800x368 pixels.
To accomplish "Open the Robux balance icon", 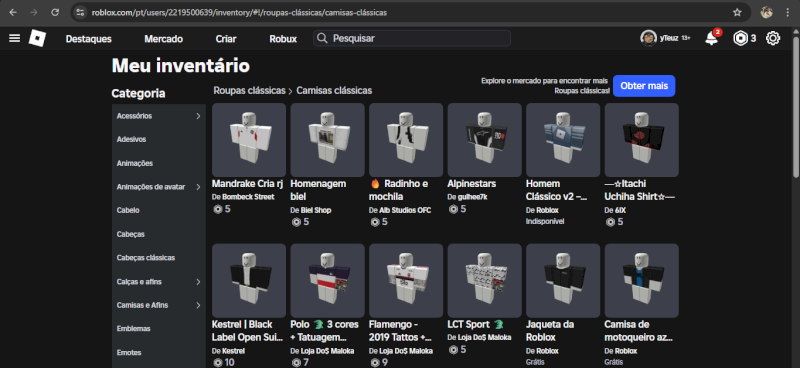I will click(x=740, y=38).
